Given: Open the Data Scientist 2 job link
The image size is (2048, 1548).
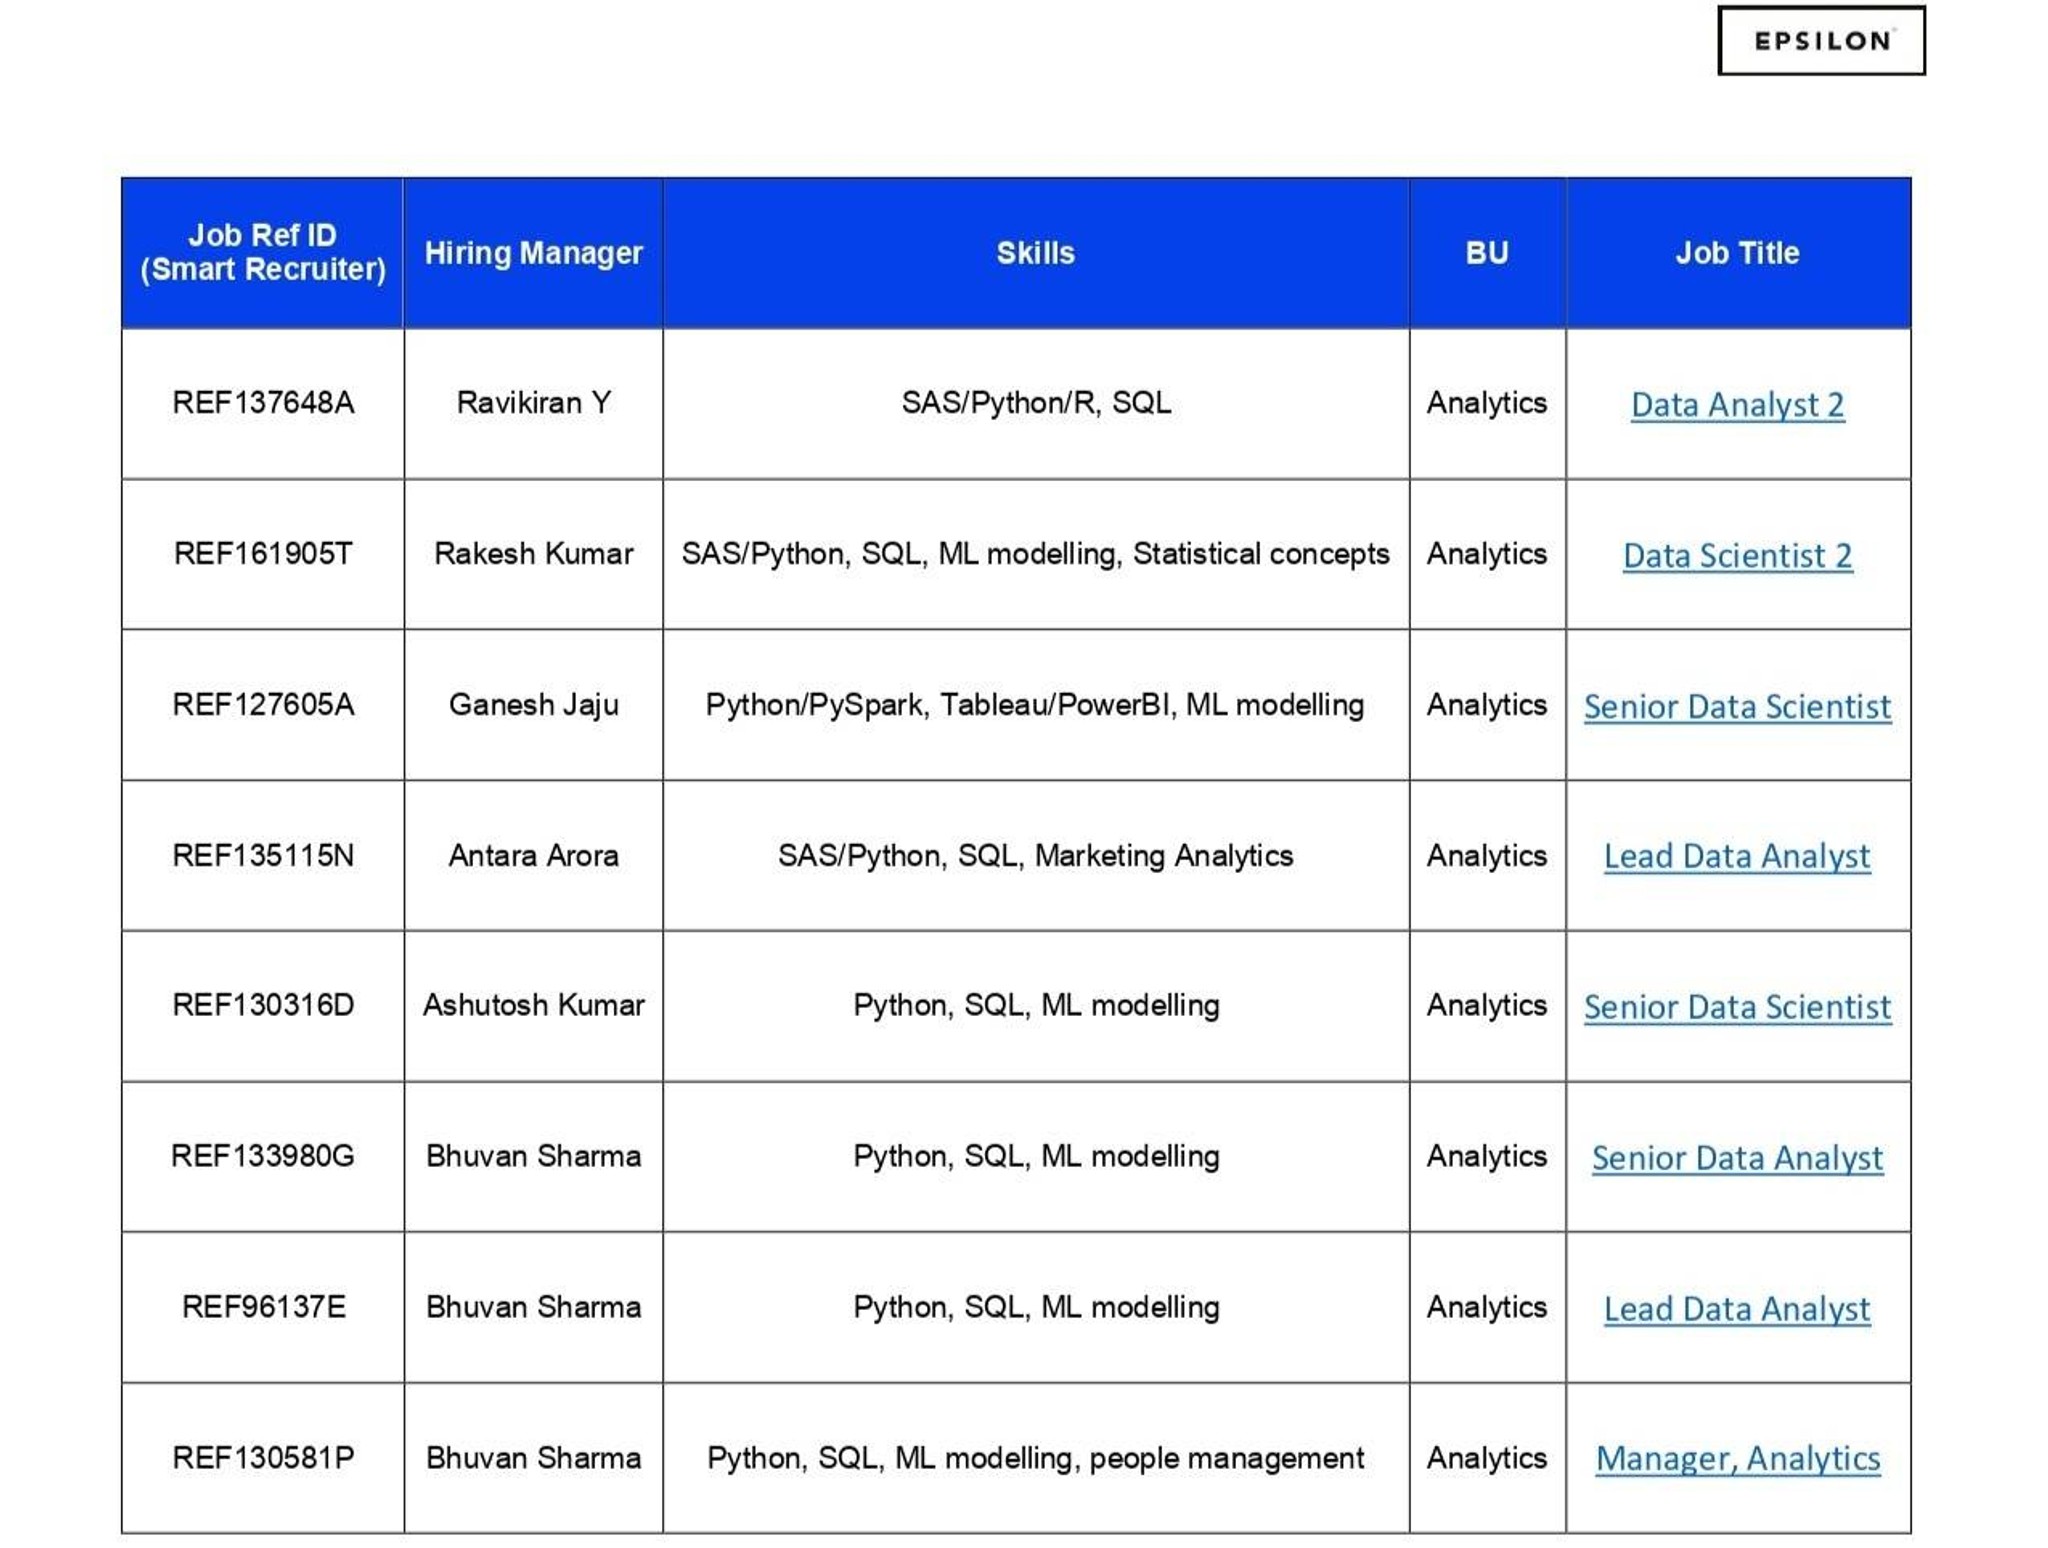Looking at the screenshot, I should pos(1737,555).
